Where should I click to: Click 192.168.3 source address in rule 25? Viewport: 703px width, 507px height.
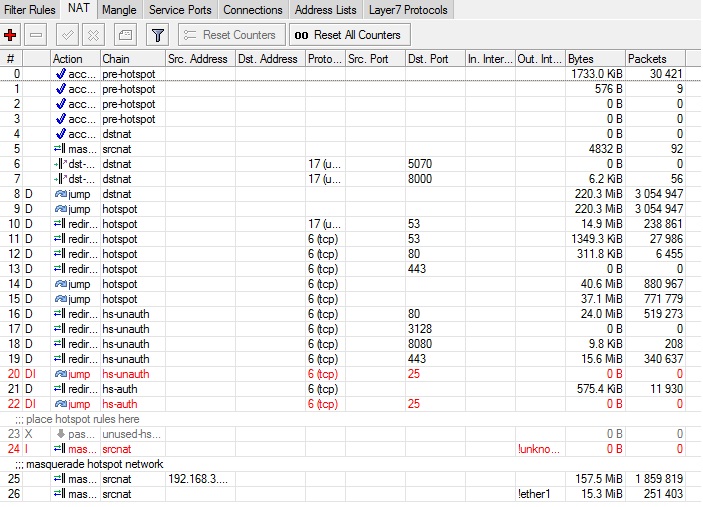pos(198,479)
